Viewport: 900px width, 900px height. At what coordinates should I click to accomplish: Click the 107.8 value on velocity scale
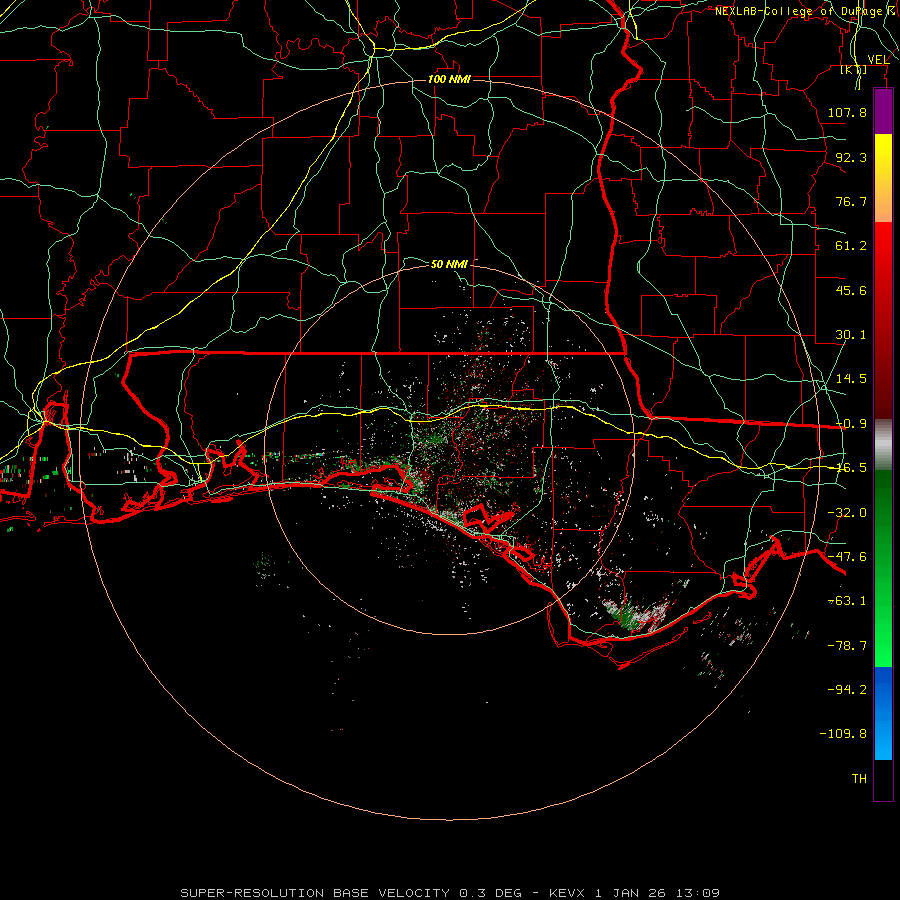coord(847,112)
